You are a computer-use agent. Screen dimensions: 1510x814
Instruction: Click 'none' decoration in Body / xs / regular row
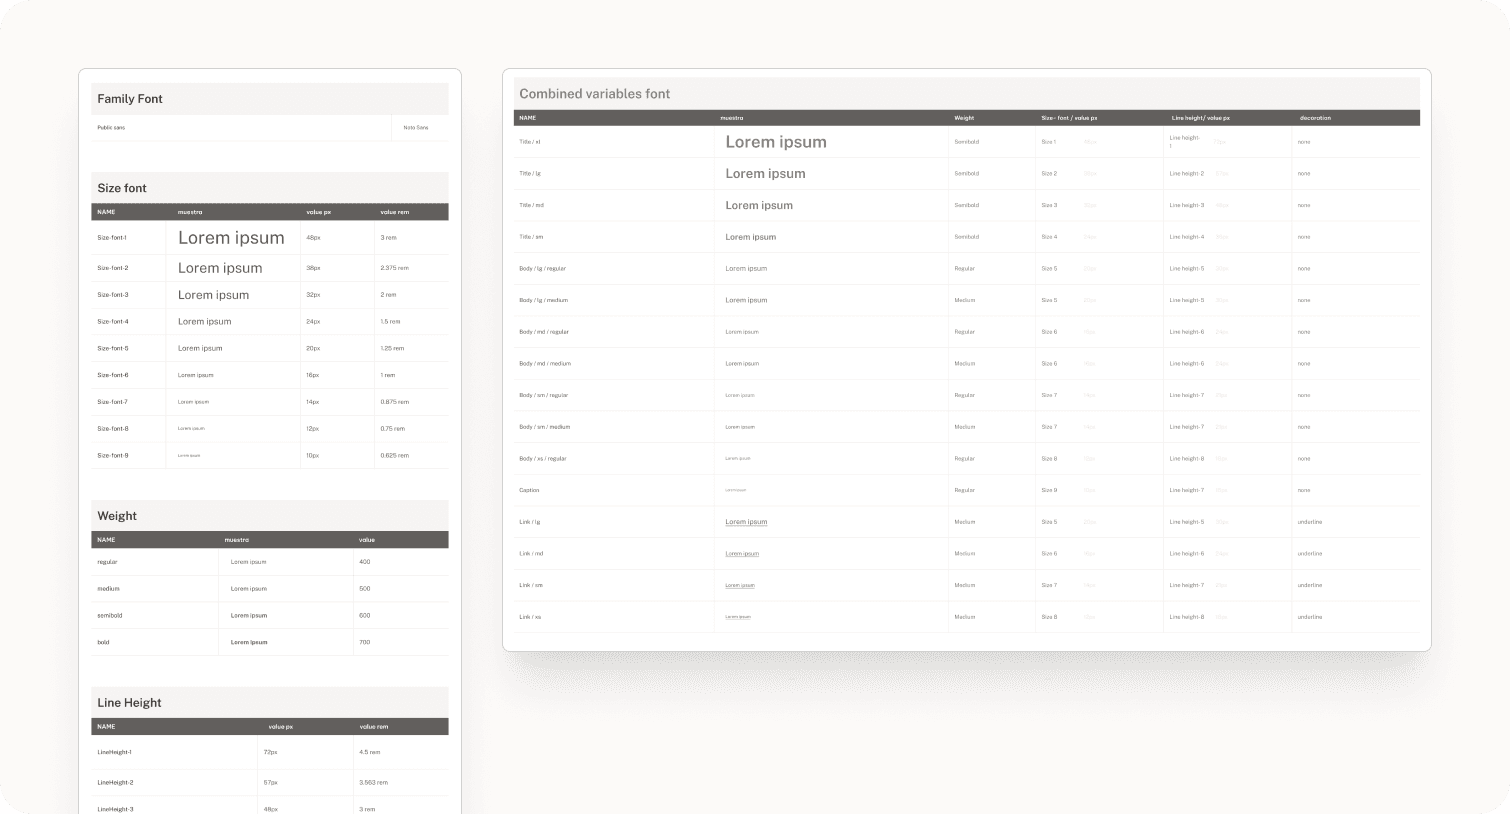click(x=1304, y=459)
